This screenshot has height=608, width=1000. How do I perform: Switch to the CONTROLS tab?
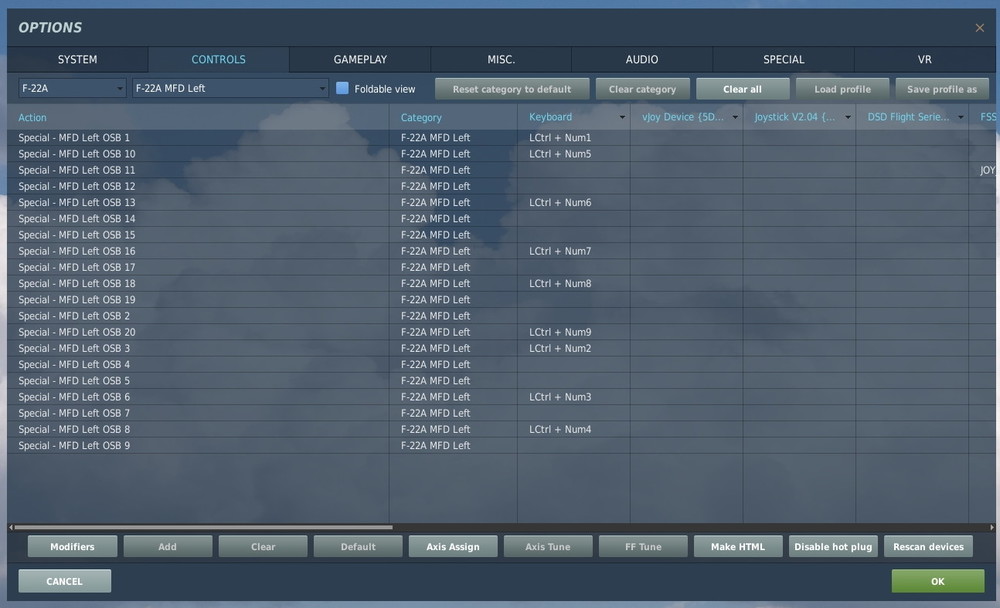tap(218, 59)
